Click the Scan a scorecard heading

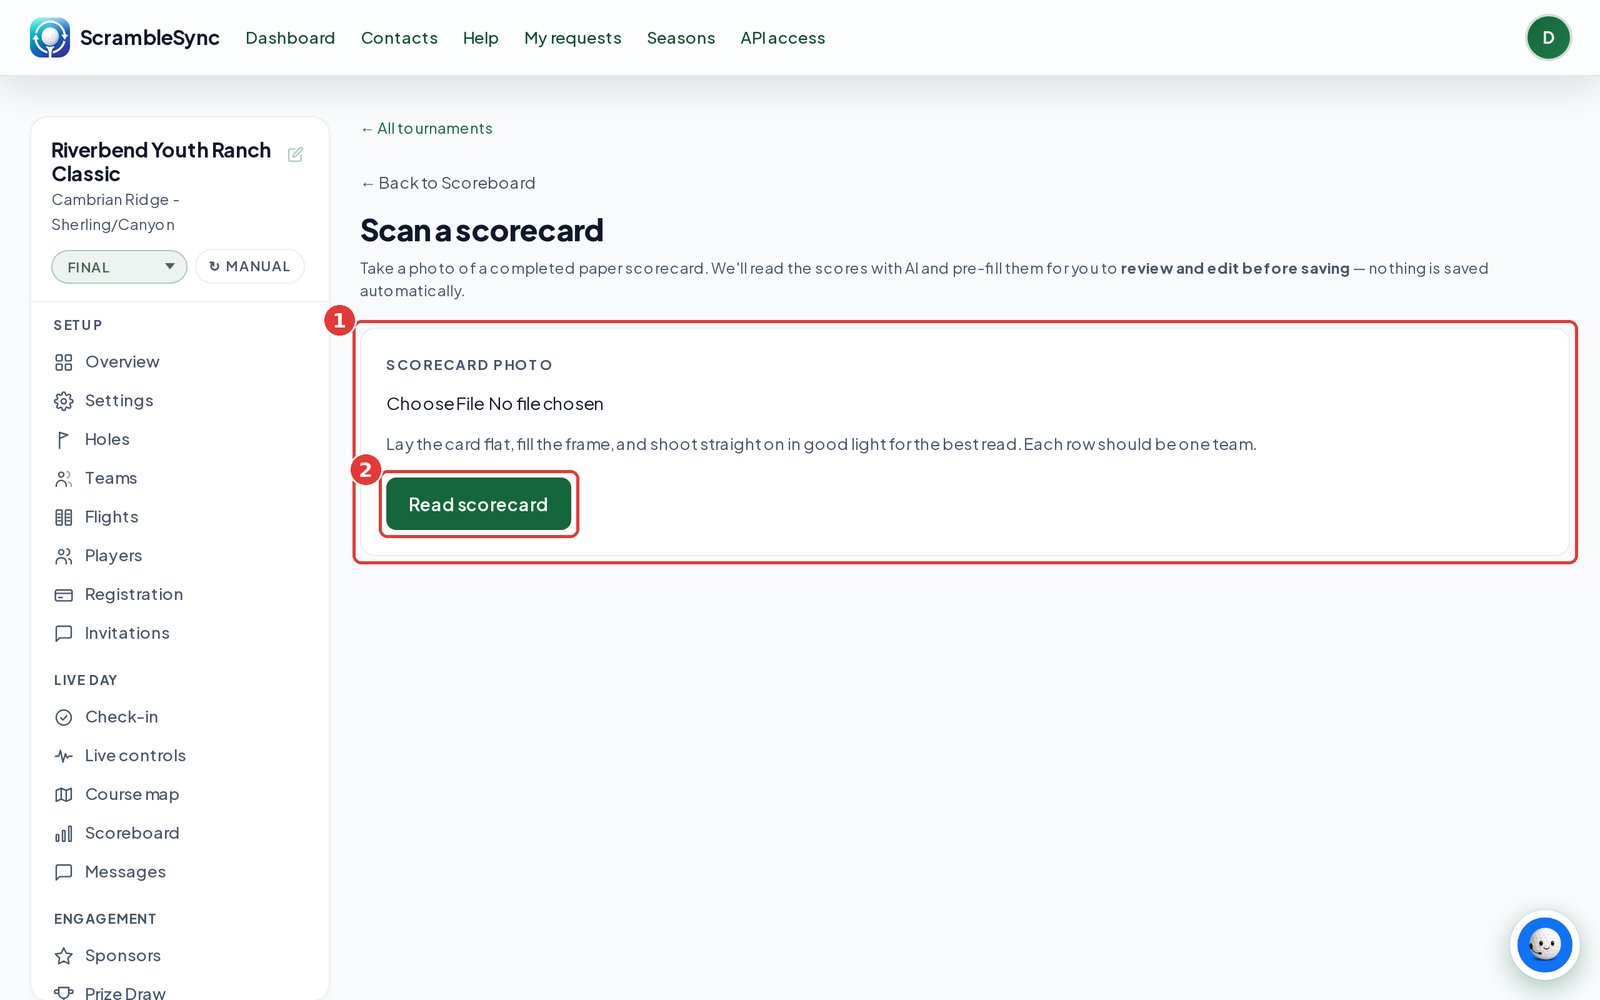point(482,231)
